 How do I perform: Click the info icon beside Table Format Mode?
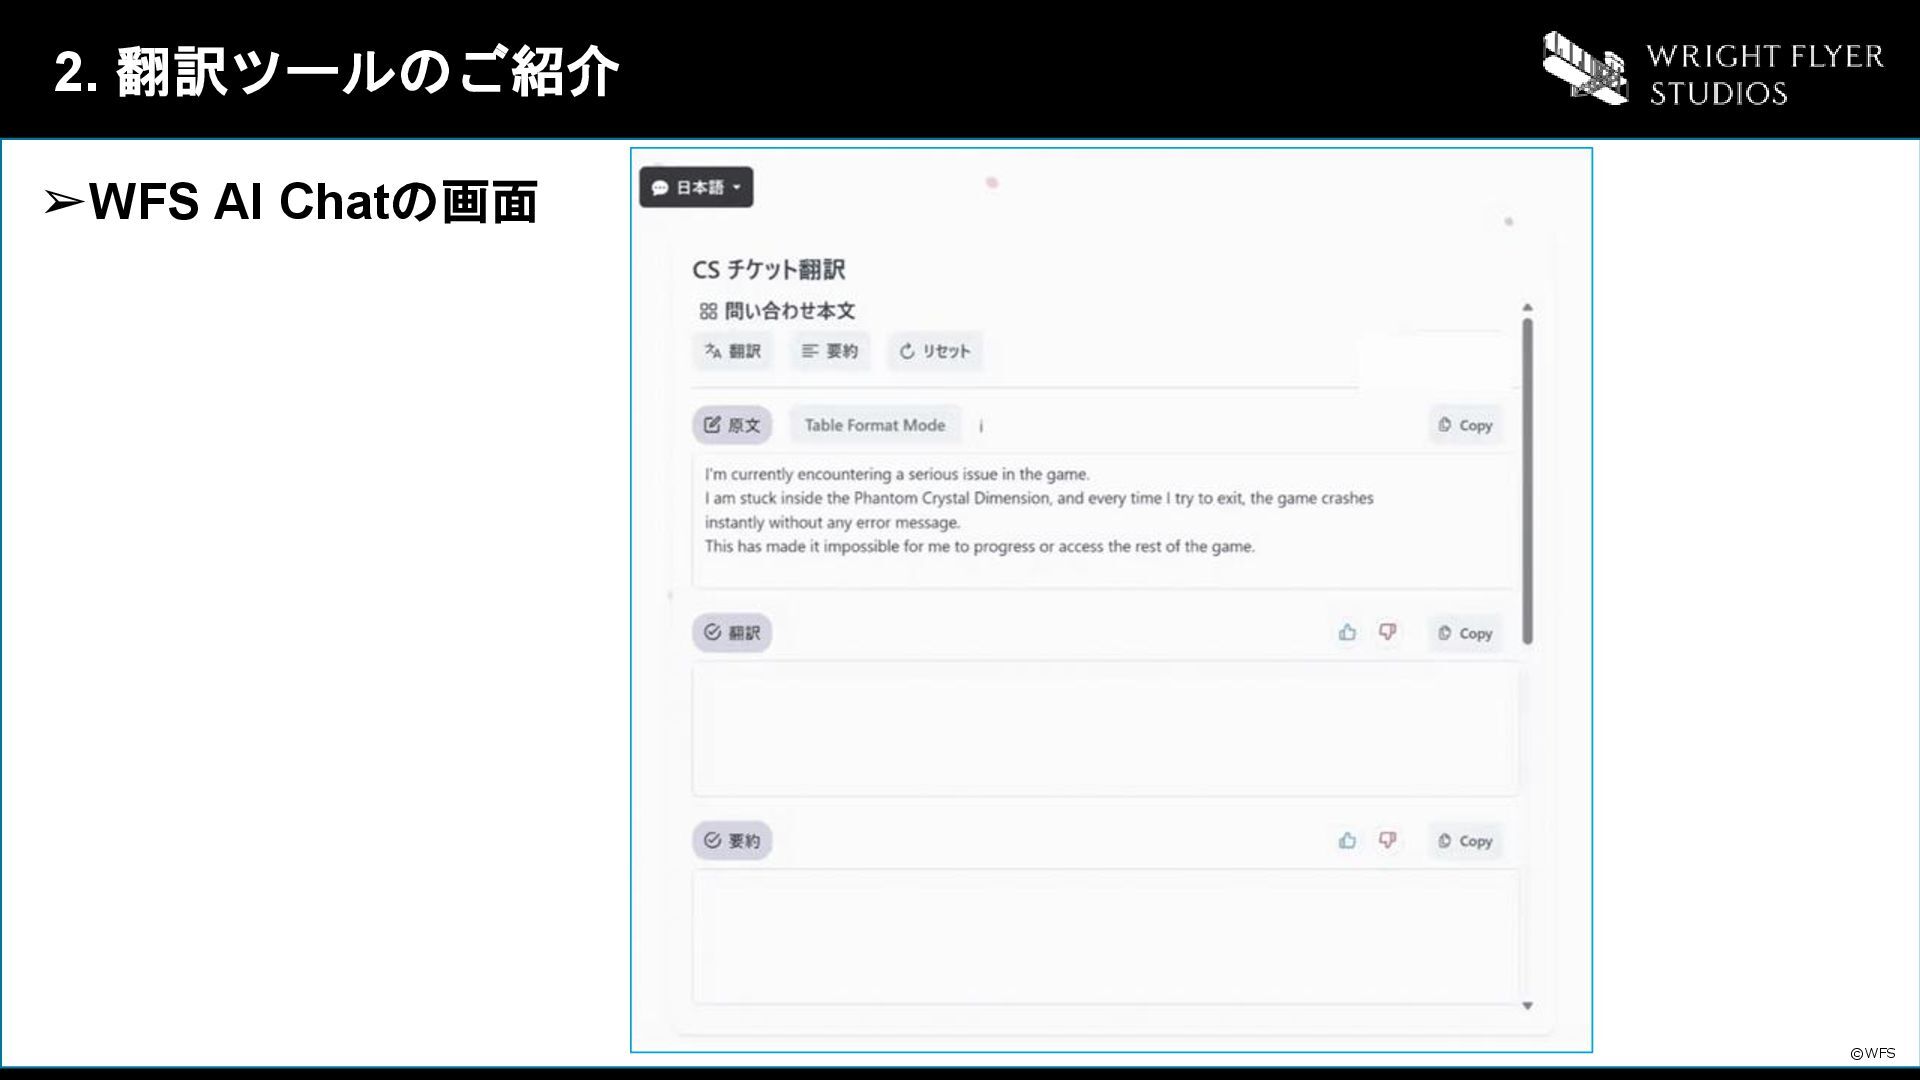point(981,426)
